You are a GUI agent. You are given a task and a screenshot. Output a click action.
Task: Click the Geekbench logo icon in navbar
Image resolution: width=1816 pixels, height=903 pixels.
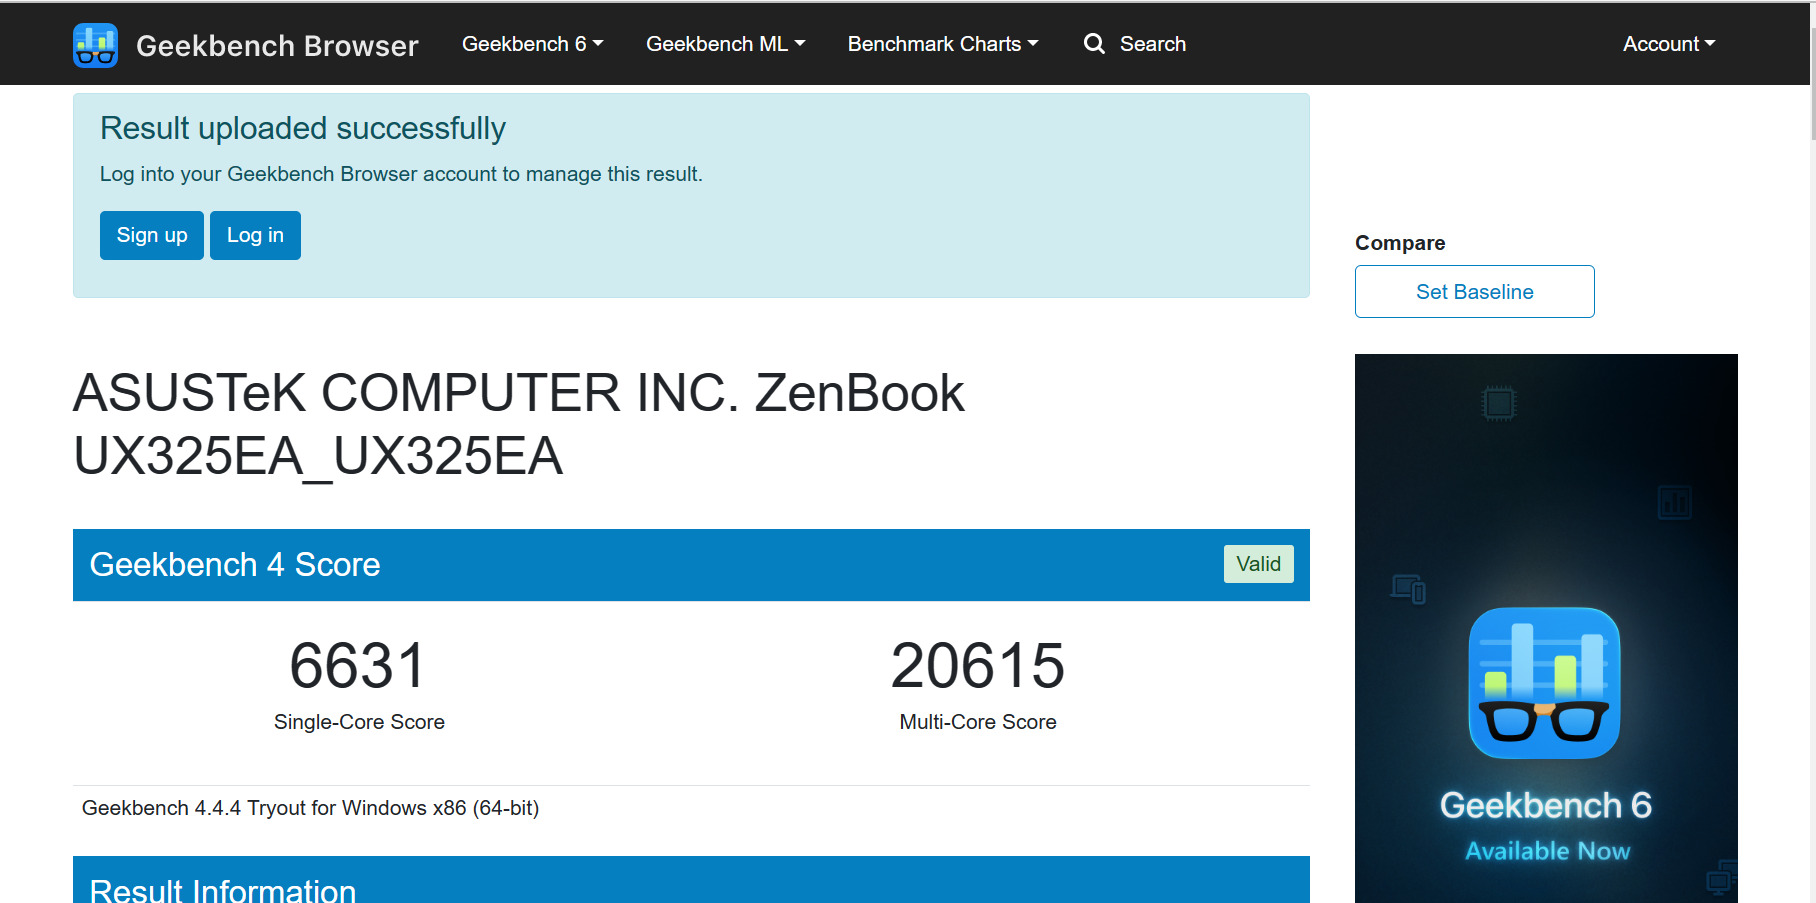coord(95,45)
